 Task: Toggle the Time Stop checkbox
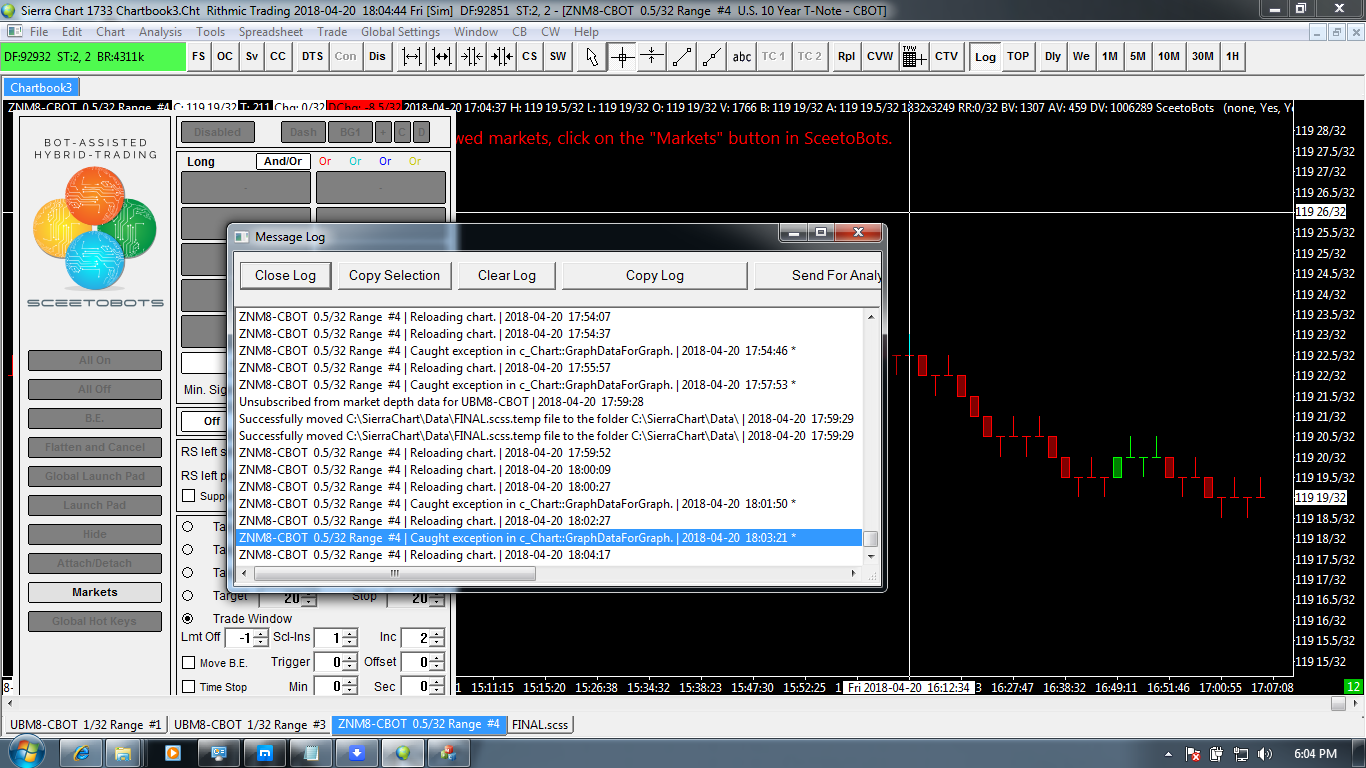coord(188,687)
